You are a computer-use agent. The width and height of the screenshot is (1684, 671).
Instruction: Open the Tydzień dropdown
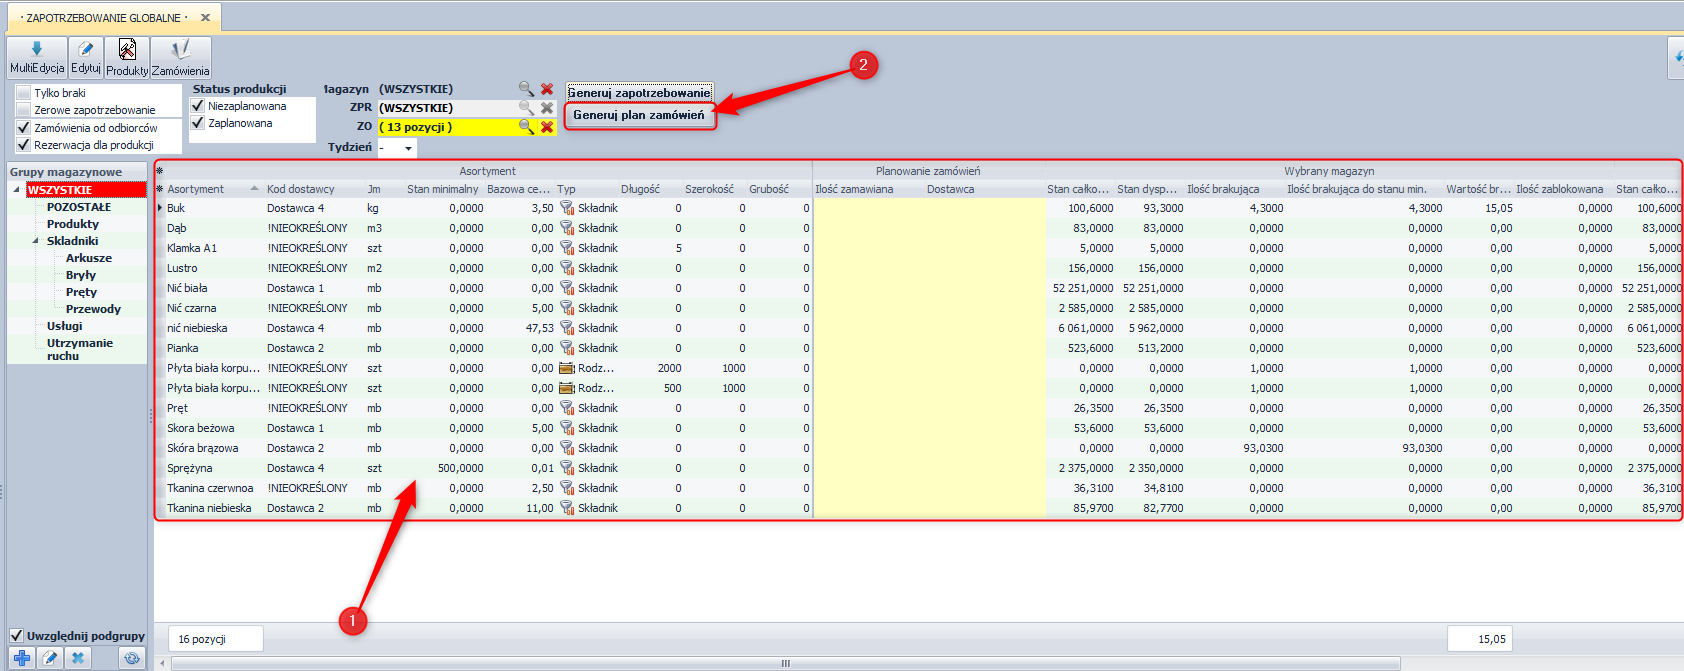[x=408, y=148]
